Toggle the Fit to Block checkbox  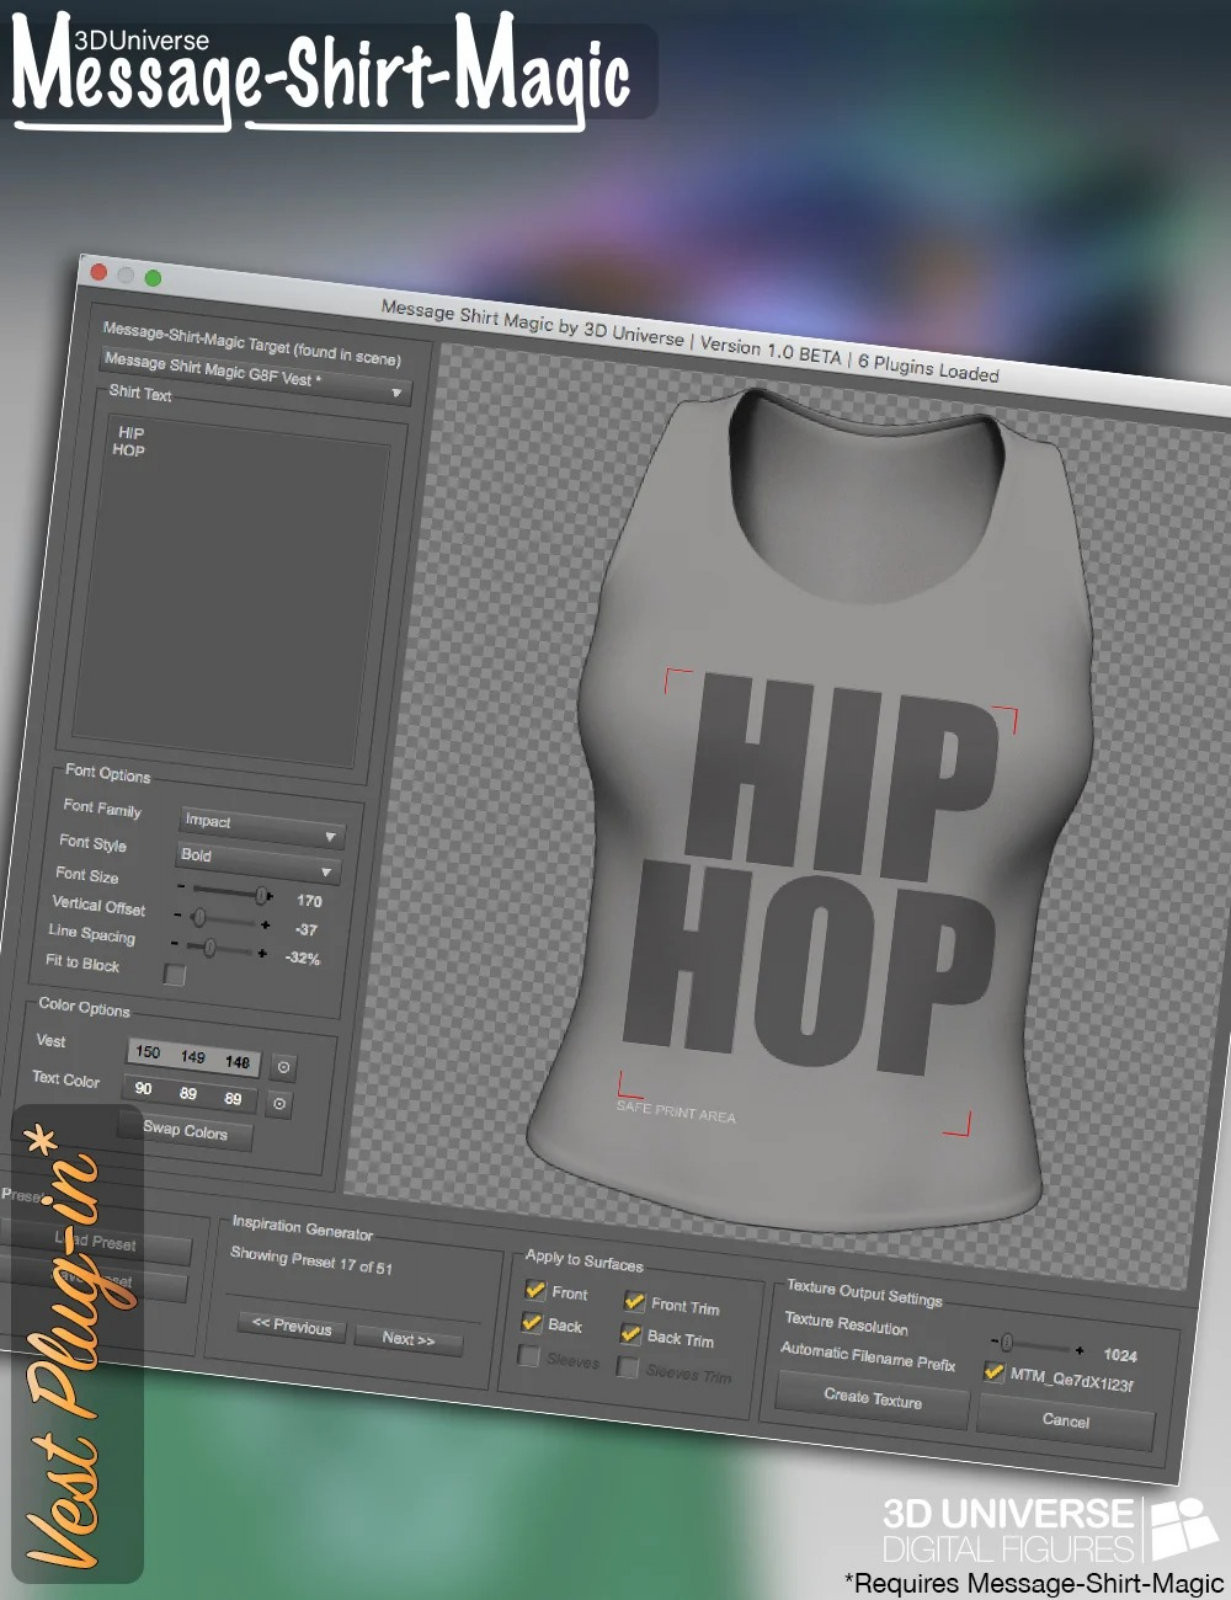(174, 974)
